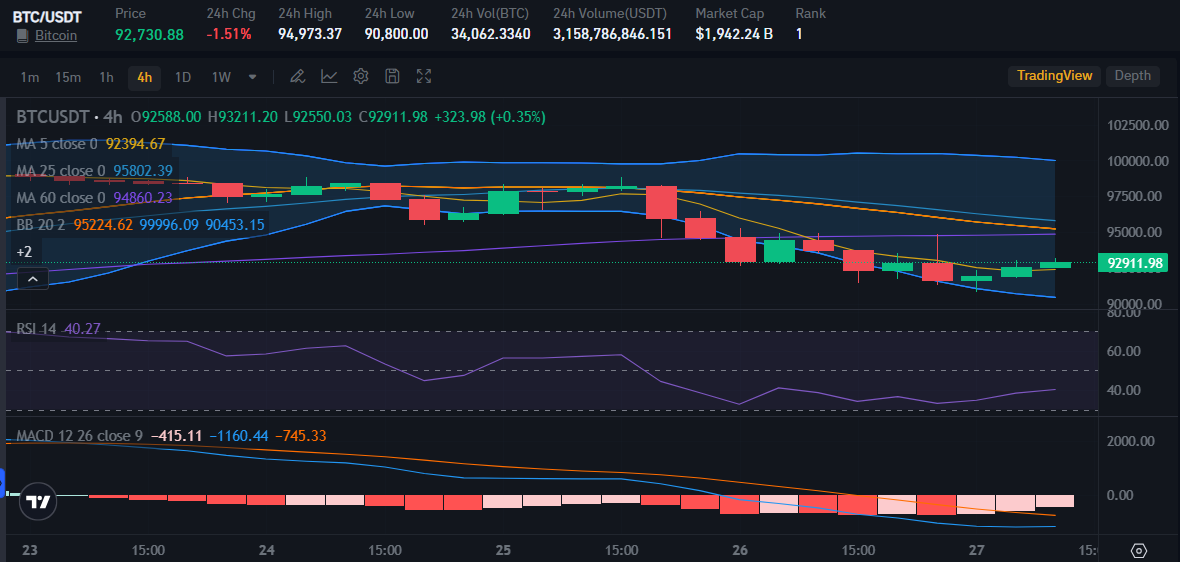The height and width of the screenshot is (562, 1180).
Task: Click the Market Cap value $1,942.24 B
Action: point(734,34)
